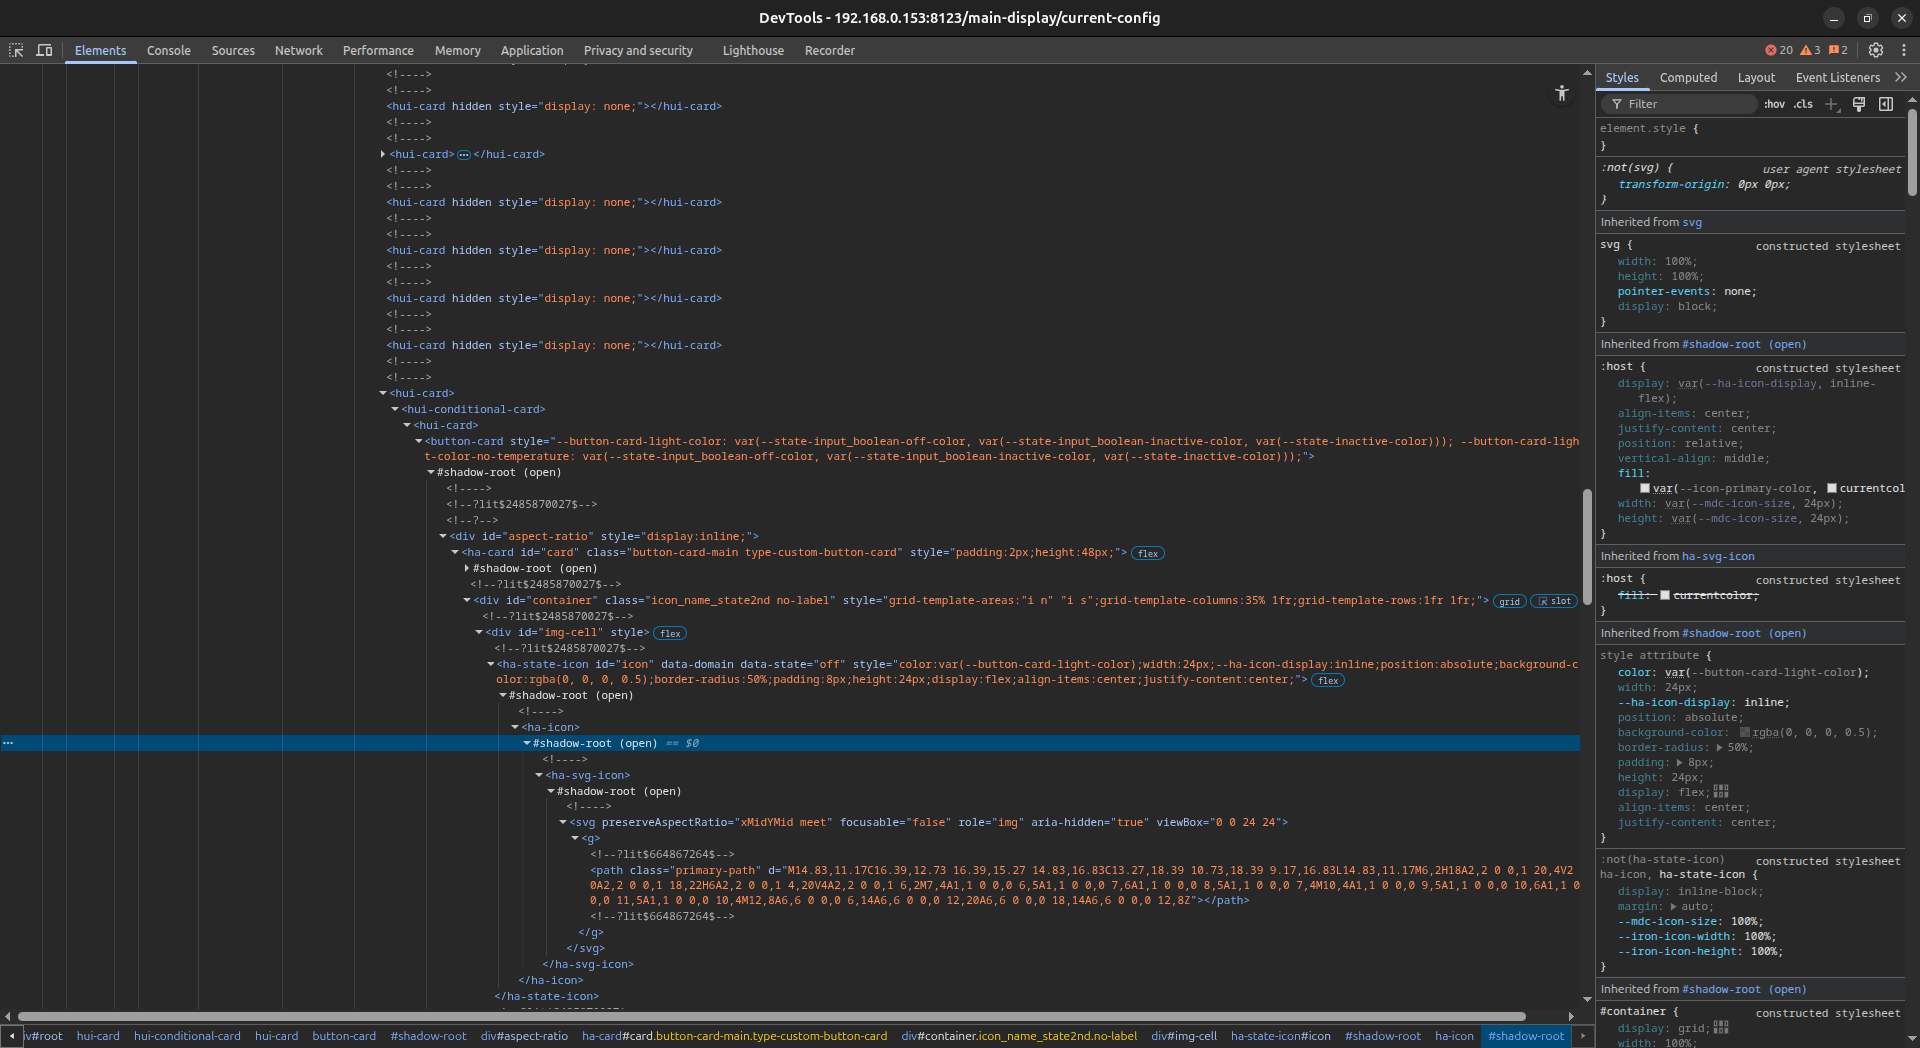Click the paintbrush rendering emulation icon
This screenshot has width=1920, height=1048.
click(1859, 104)
